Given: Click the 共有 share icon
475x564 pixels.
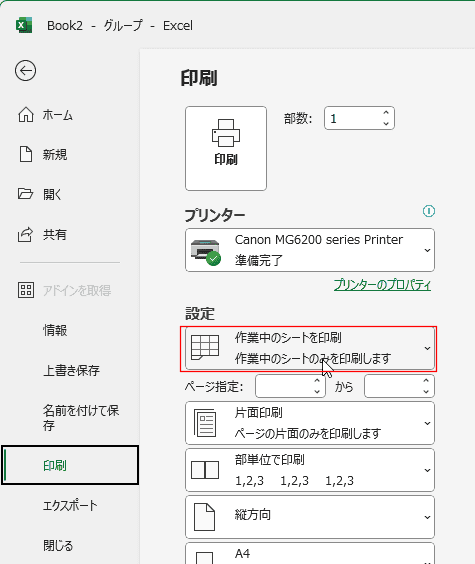Looking at the screenshot, I should tap(26, 234).
